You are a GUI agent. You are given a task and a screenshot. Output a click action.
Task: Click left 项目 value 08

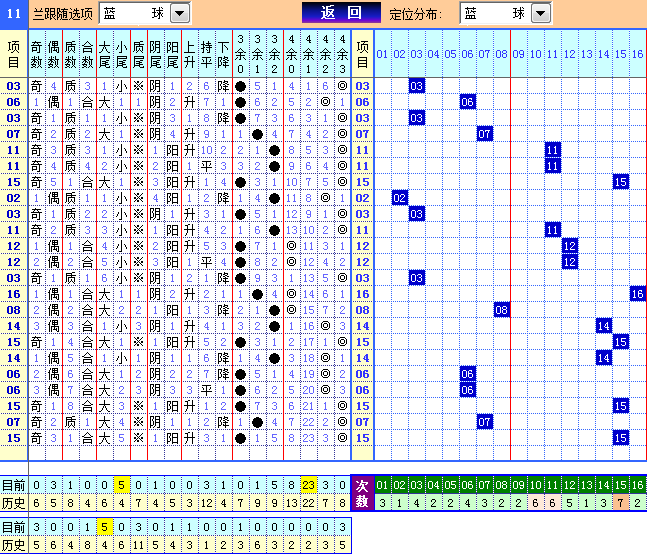pyautogui.click(x=14, y=310)
